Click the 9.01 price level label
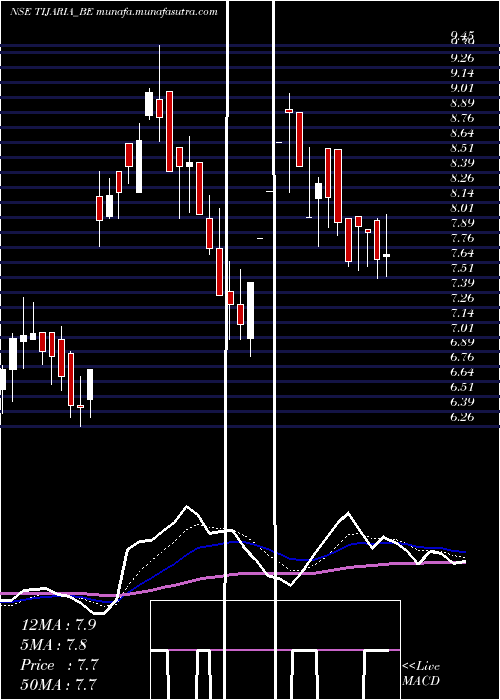The height and width of the screenshot is (700, 500). (x=462, y=88)
